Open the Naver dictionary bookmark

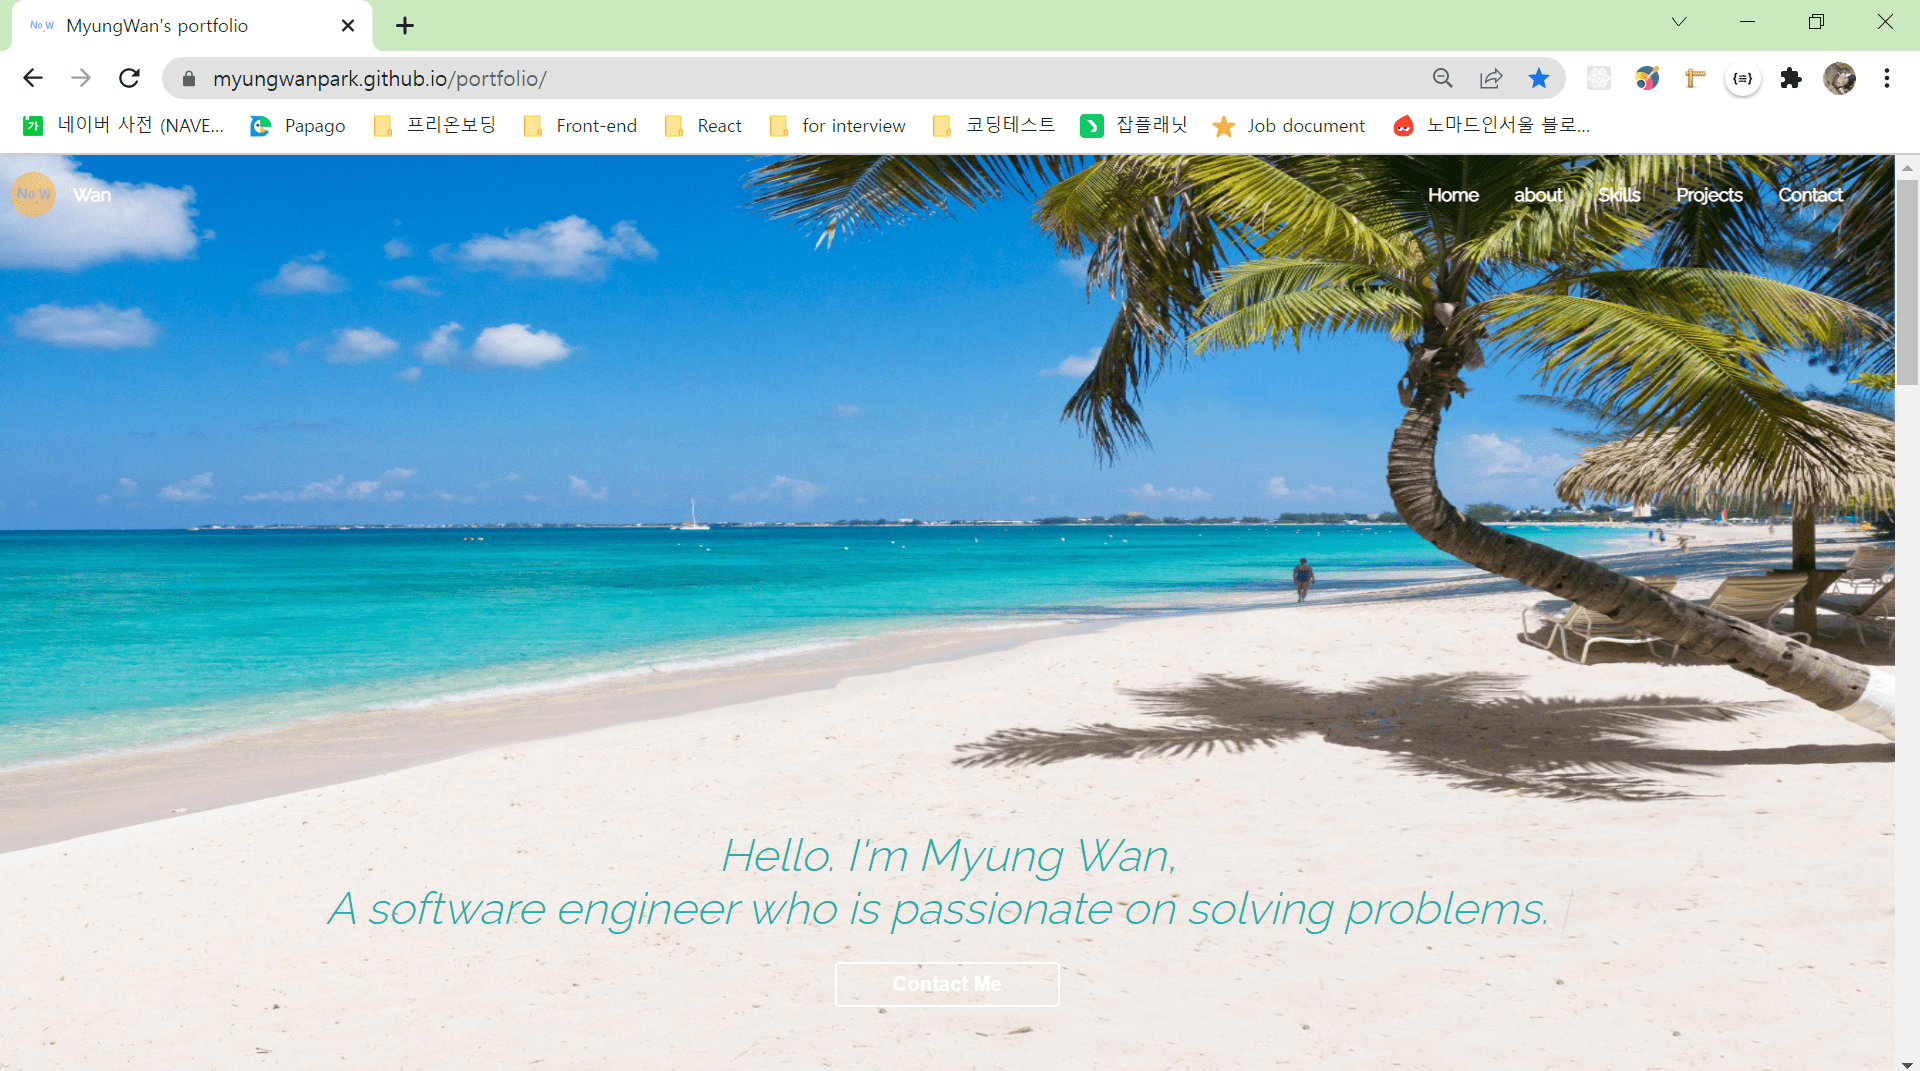tap(123, 125)
